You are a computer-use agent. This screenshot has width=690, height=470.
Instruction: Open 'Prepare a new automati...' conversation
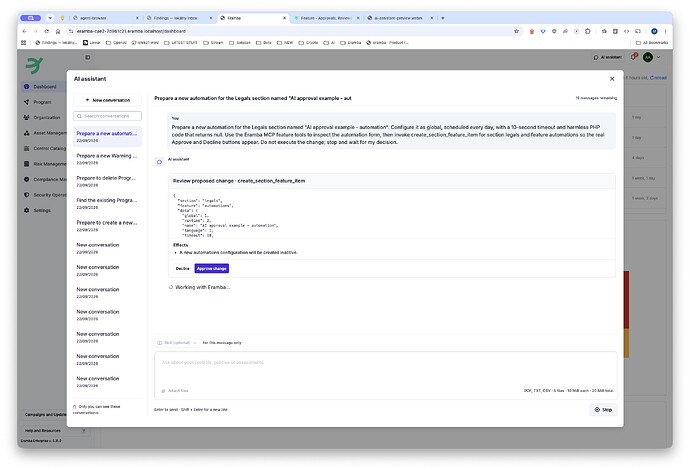click(x=107, y=136)
